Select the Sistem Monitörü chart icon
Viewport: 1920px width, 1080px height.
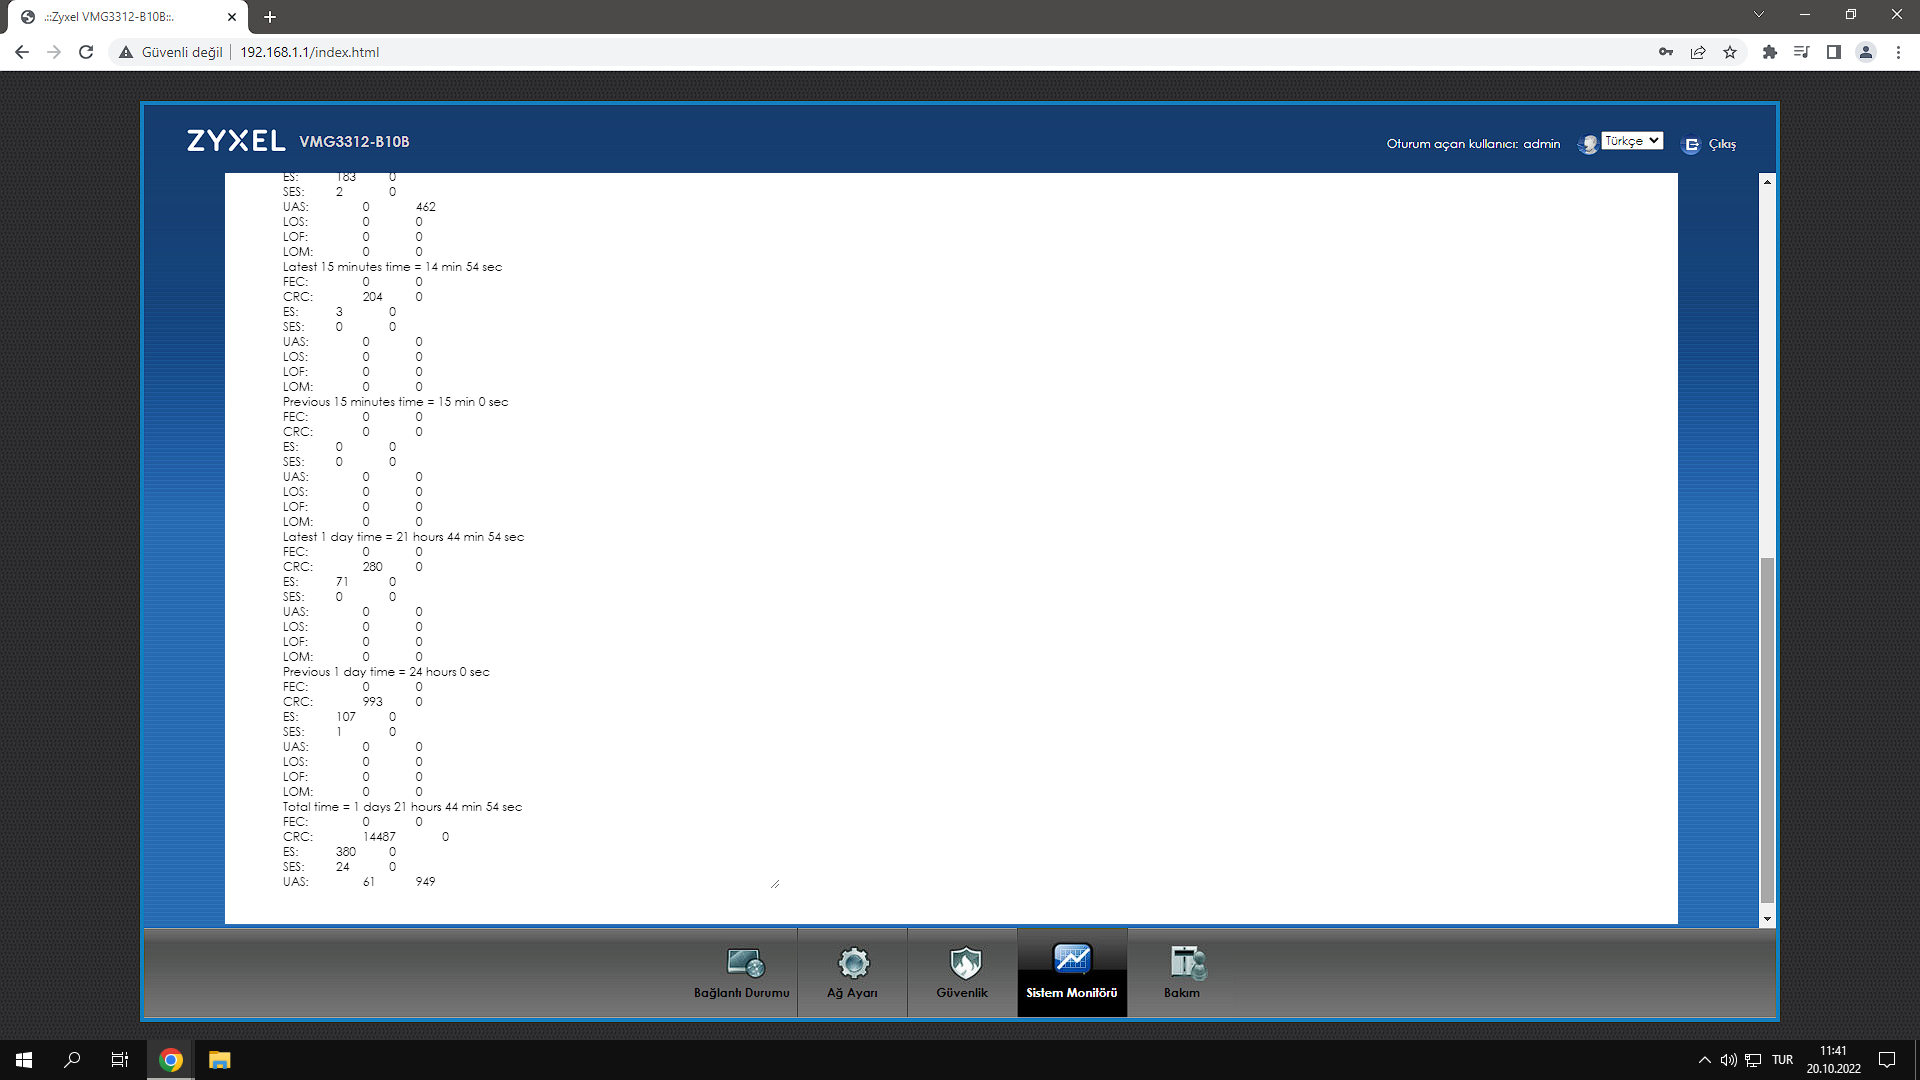1072,960
